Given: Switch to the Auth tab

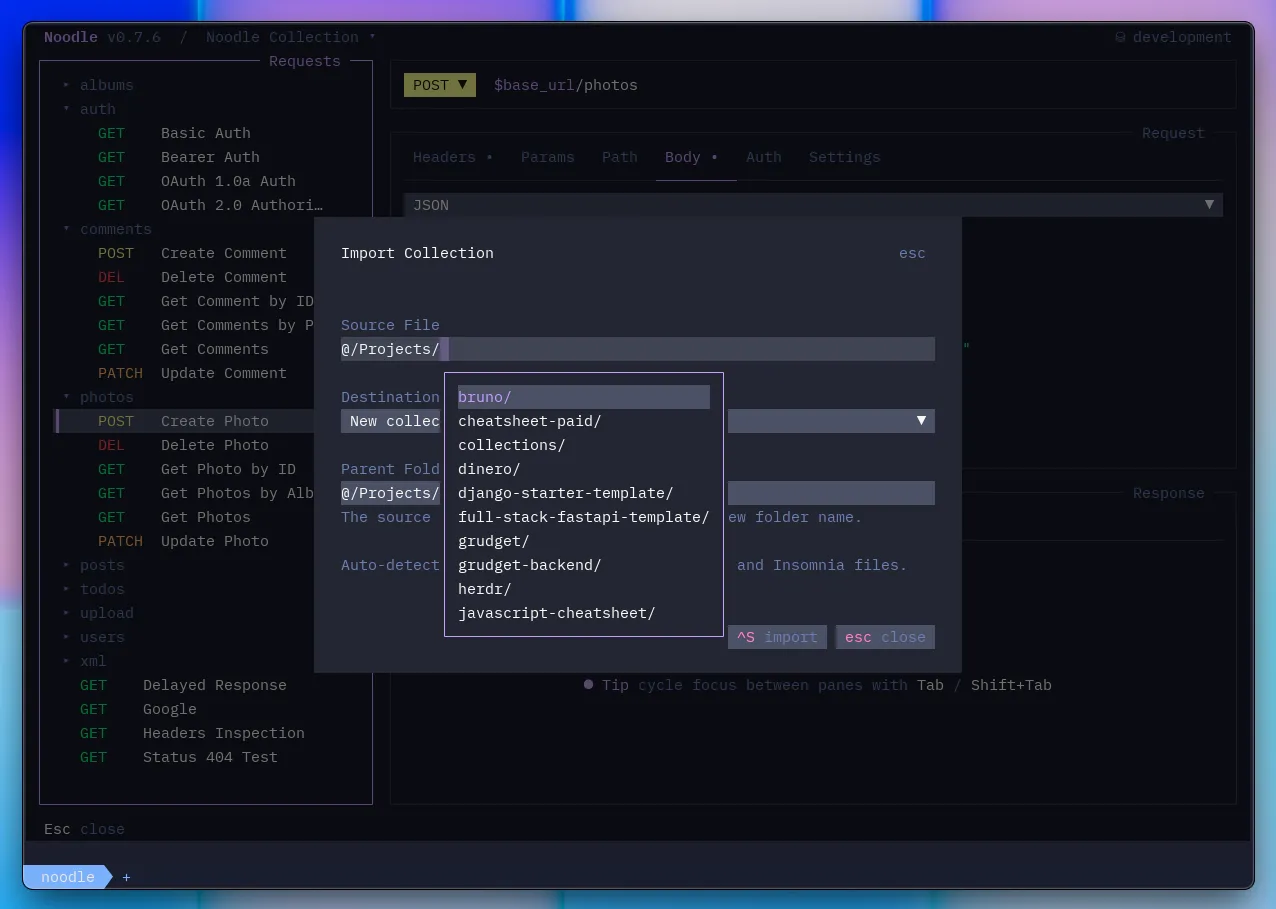Looking at the screenshot, I should point(764,157).
